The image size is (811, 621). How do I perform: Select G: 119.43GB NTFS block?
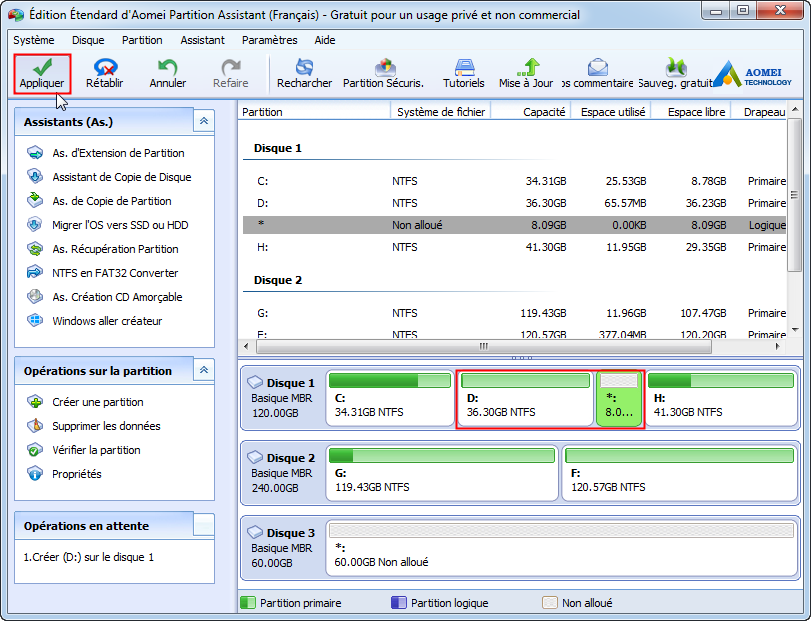pyautogui.click(x=442, y=473)
